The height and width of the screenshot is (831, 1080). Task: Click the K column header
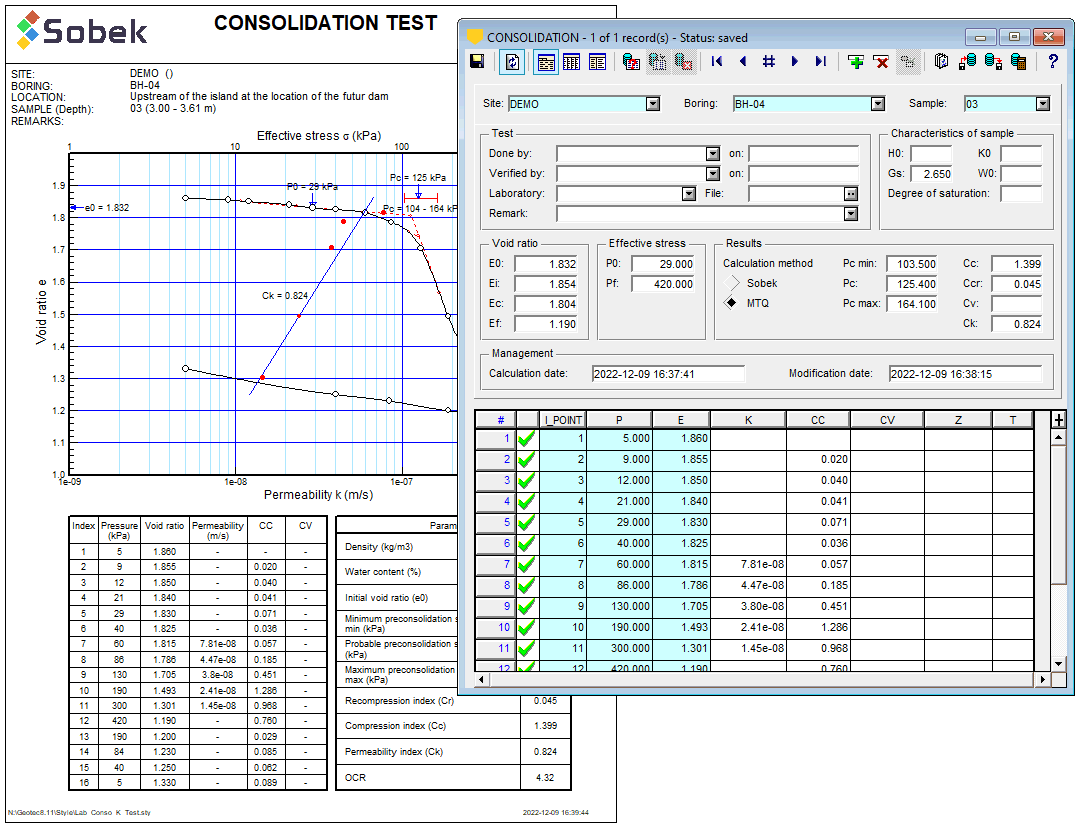pyautogui.click(x=748, y=420)
